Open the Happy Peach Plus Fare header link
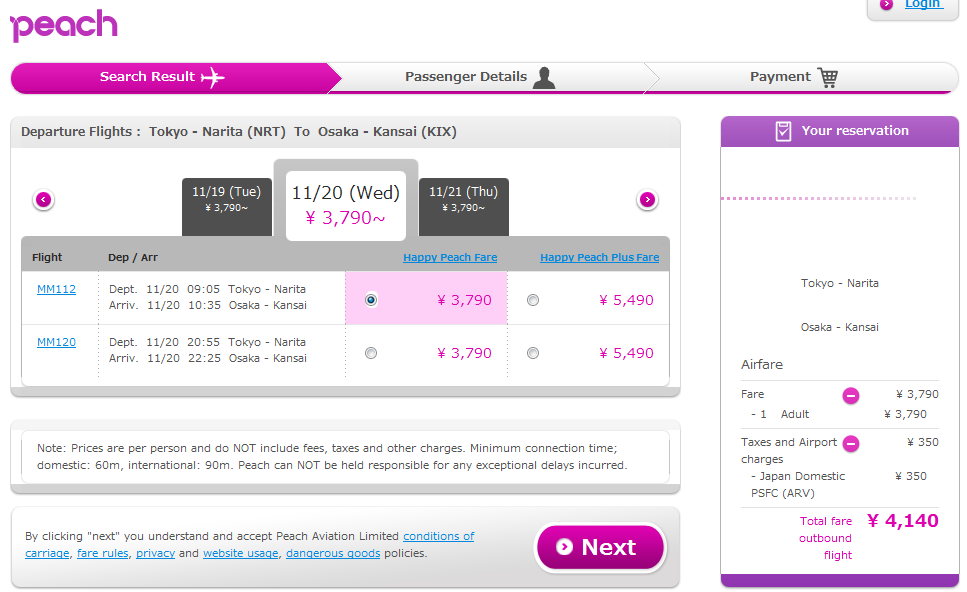 [599, 257]
